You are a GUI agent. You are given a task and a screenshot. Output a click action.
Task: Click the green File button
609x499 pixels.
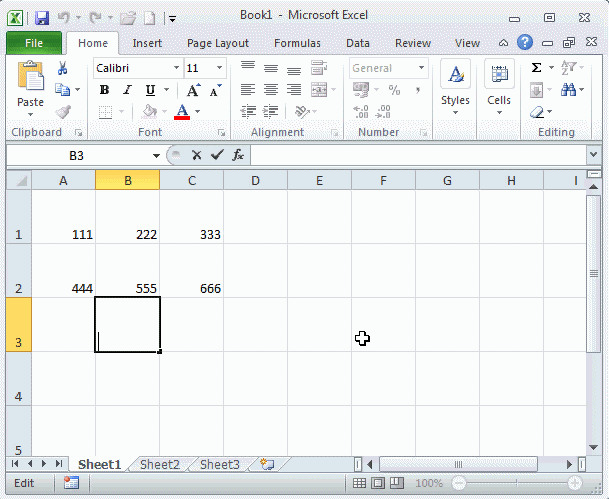34,43
